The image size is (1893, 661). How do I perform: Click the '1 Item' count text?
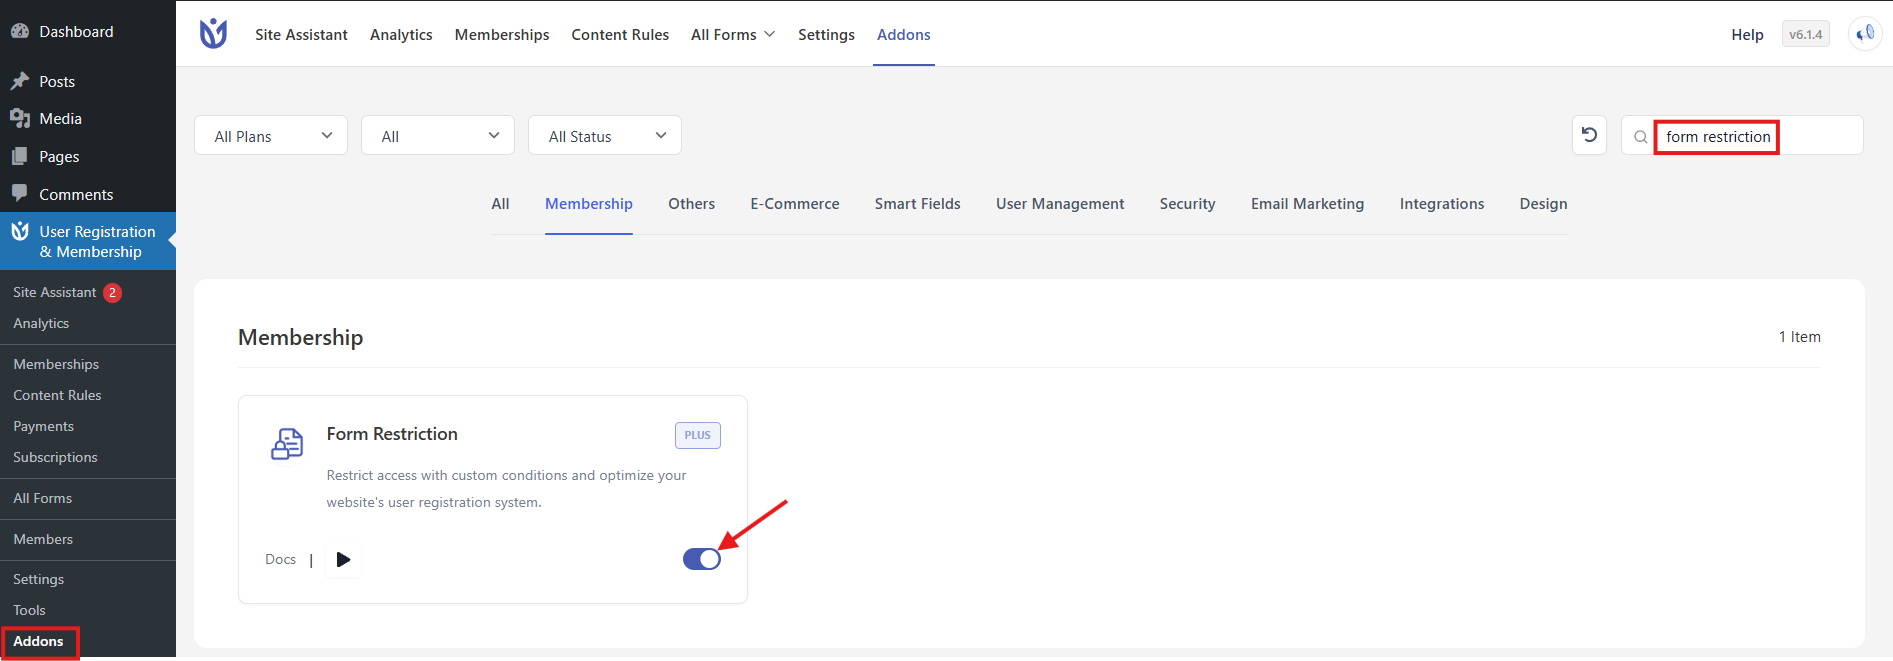[1799, 337]
